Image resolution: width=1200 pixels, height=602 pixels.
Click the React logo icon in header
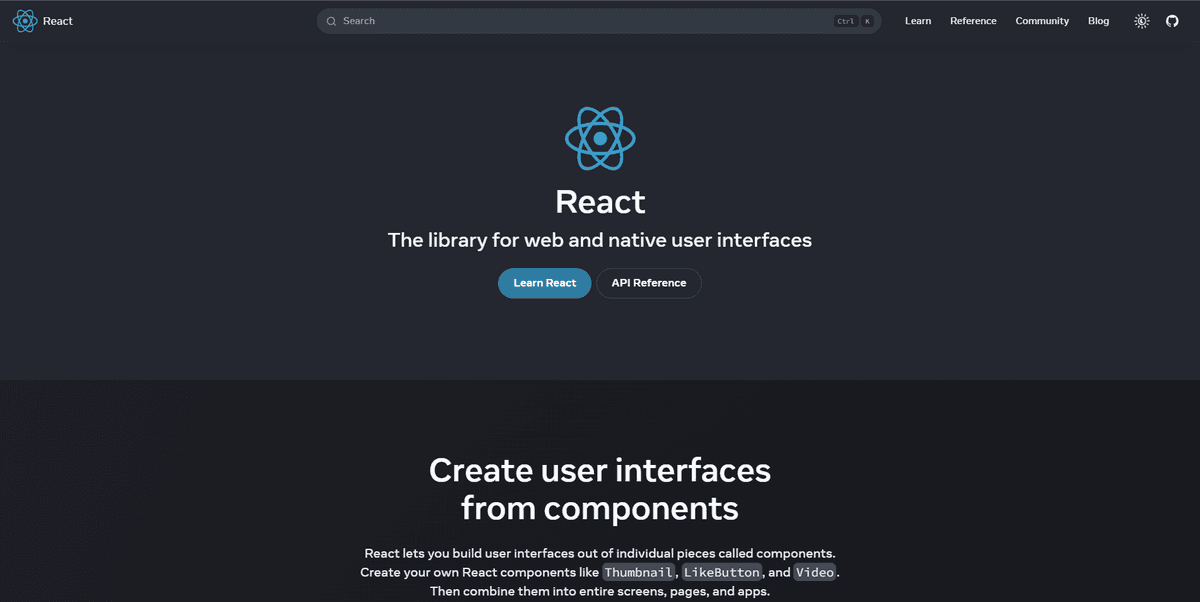point(25,21)
